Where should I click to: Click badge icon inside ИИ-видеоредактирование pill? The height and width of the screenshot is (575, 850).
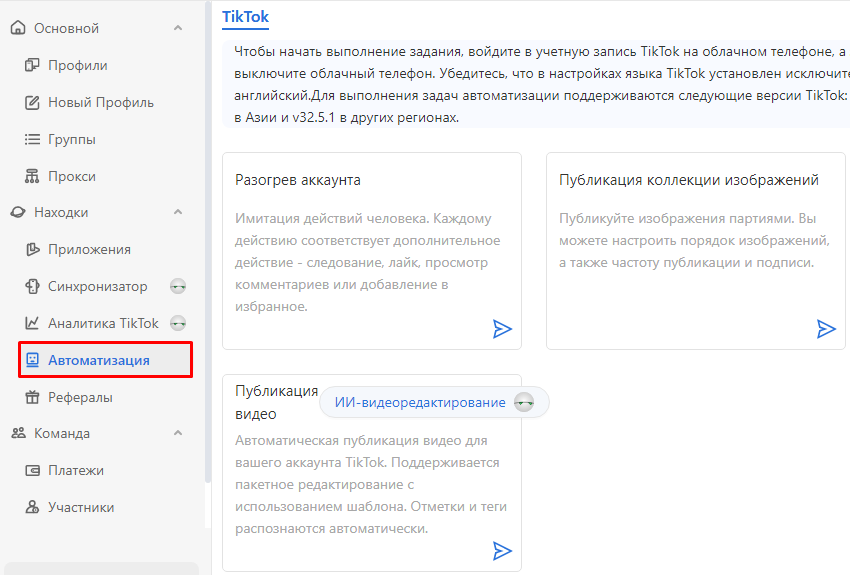(x=524, y=402)
